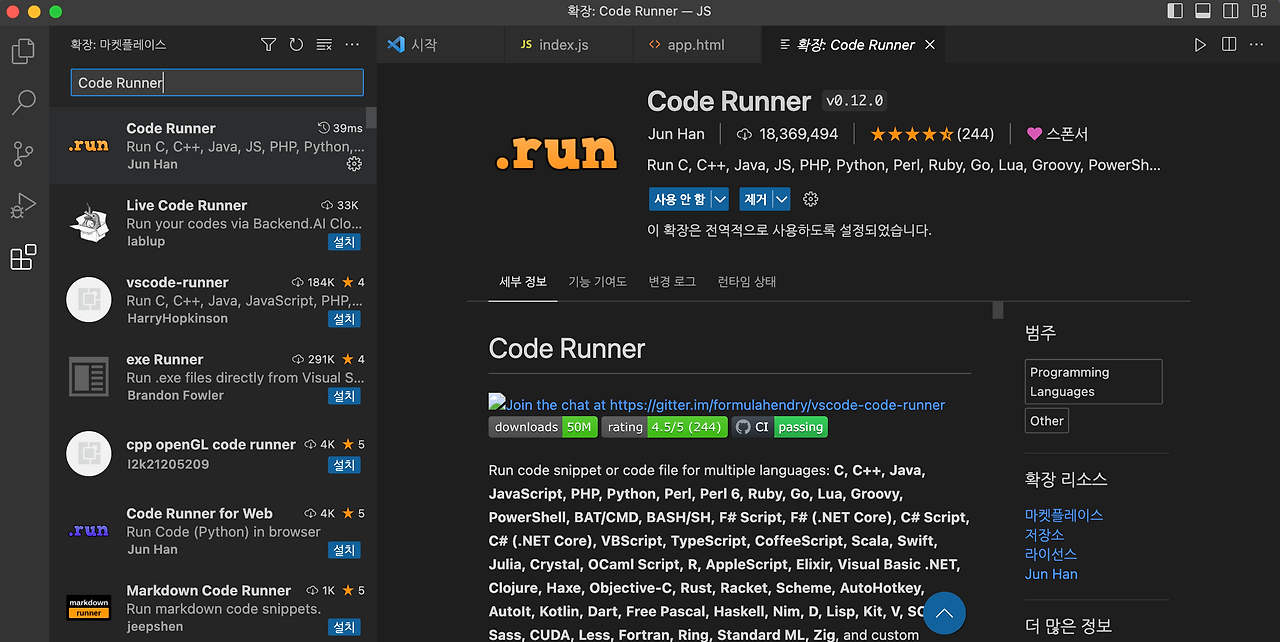Image resolution: width=1280 pixels, height=642 pixels.
Task: Select the 세부 정보 tab
Action: [523, 282]
